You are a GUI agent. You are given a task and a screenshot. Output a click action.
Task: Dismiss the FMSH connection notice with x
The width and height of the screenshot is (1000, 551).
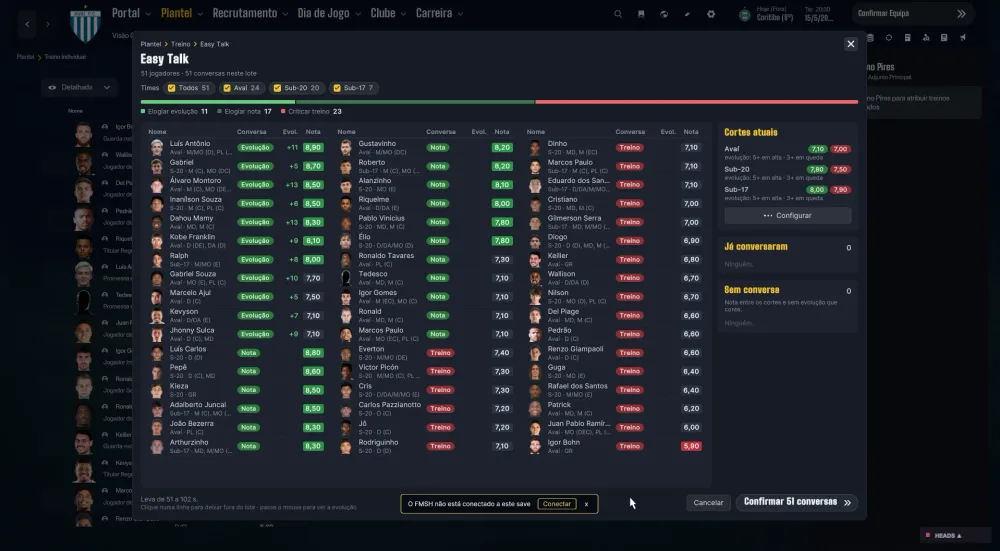(x=586, y=504)
